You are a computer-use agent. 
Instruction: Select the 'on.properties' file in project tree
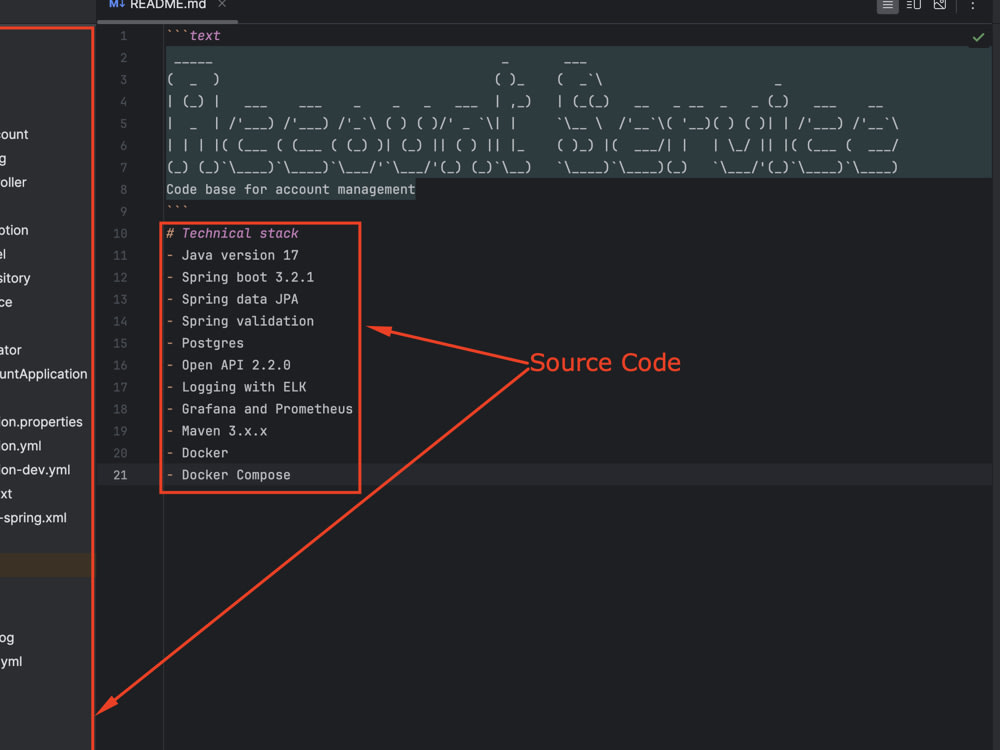click(x=41, y=422)
